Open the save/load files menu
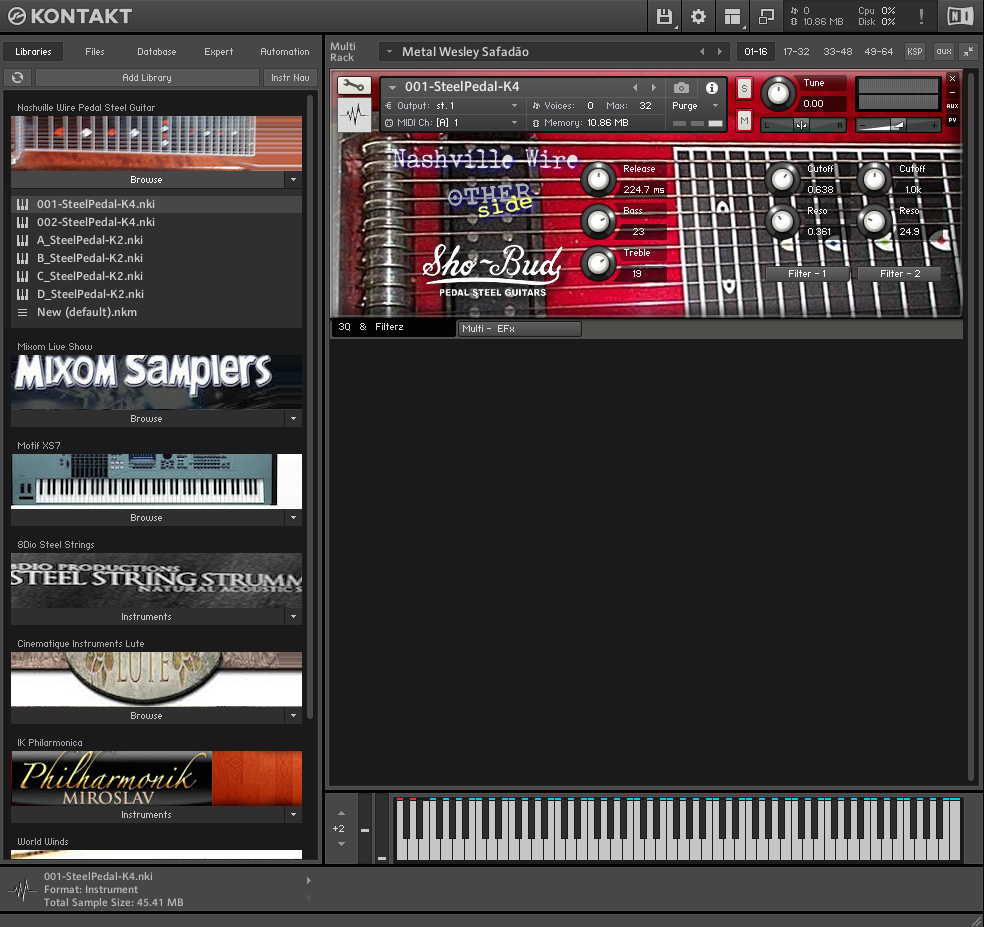The height and width of the screenshot is (927, 984). click(664, 16)
